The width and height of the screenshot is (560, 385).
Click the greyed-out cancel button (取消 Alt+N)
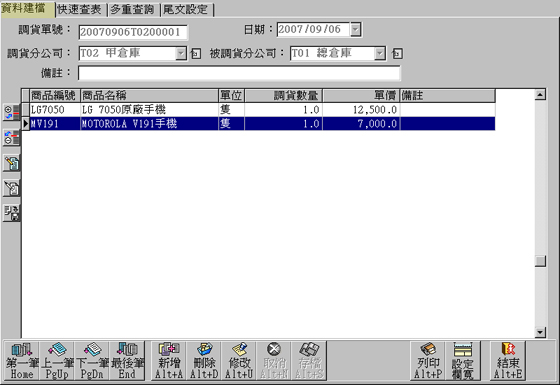coord(274,361)
